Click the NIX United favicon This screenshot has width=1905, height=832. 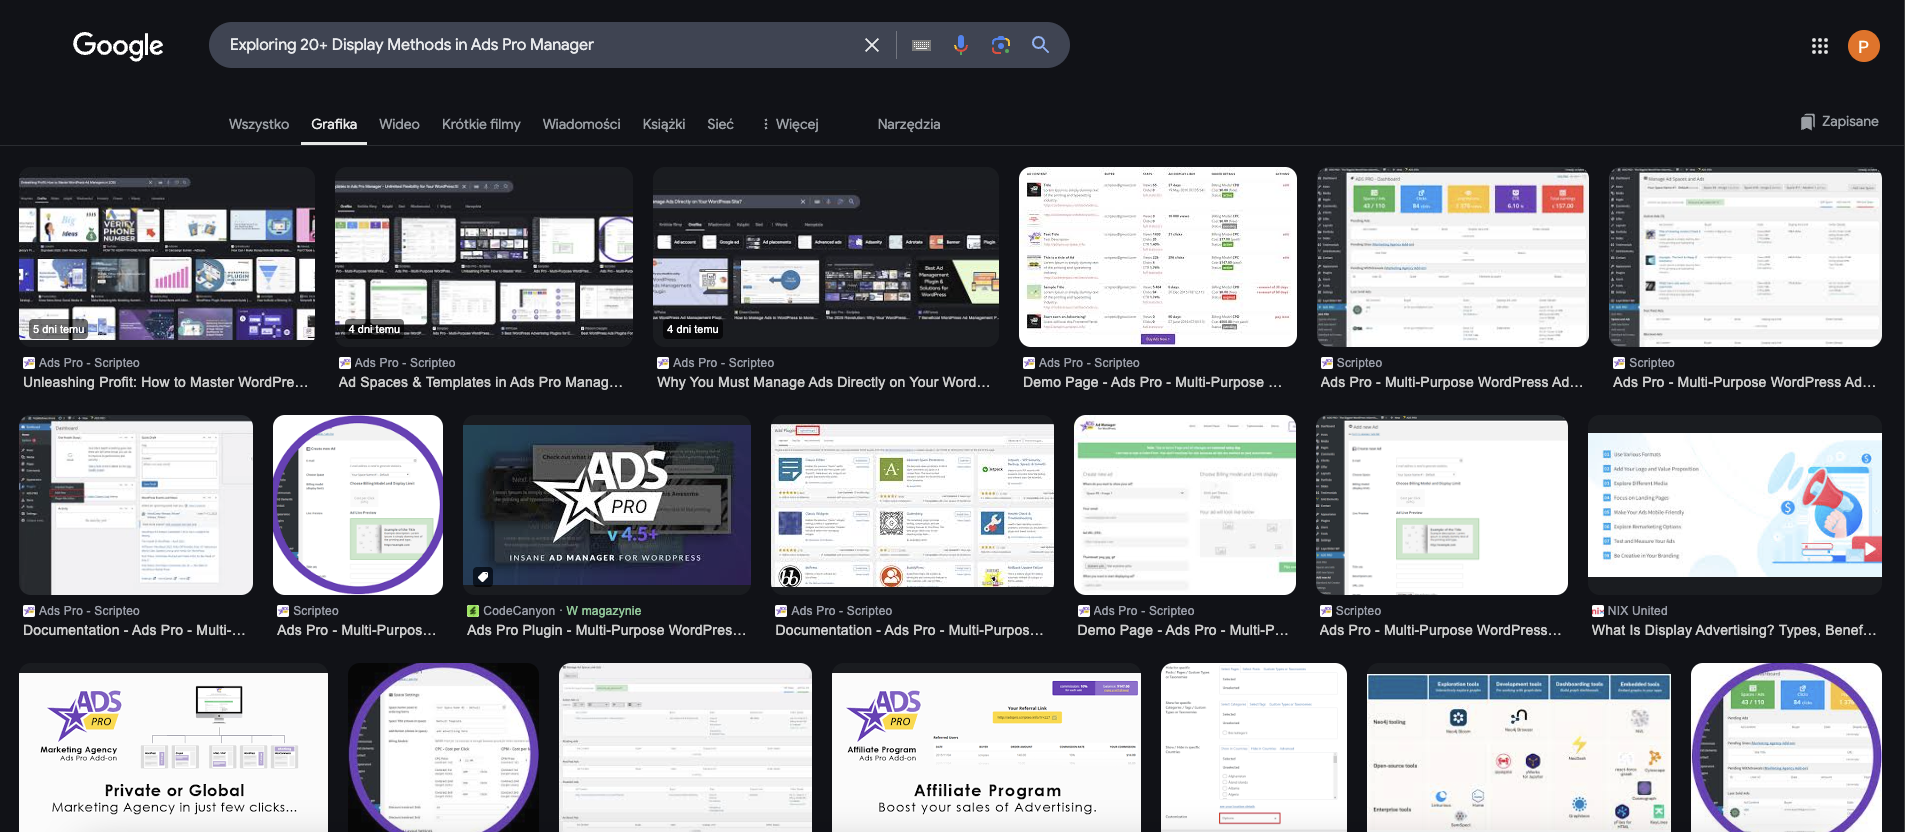point(1598,611)
